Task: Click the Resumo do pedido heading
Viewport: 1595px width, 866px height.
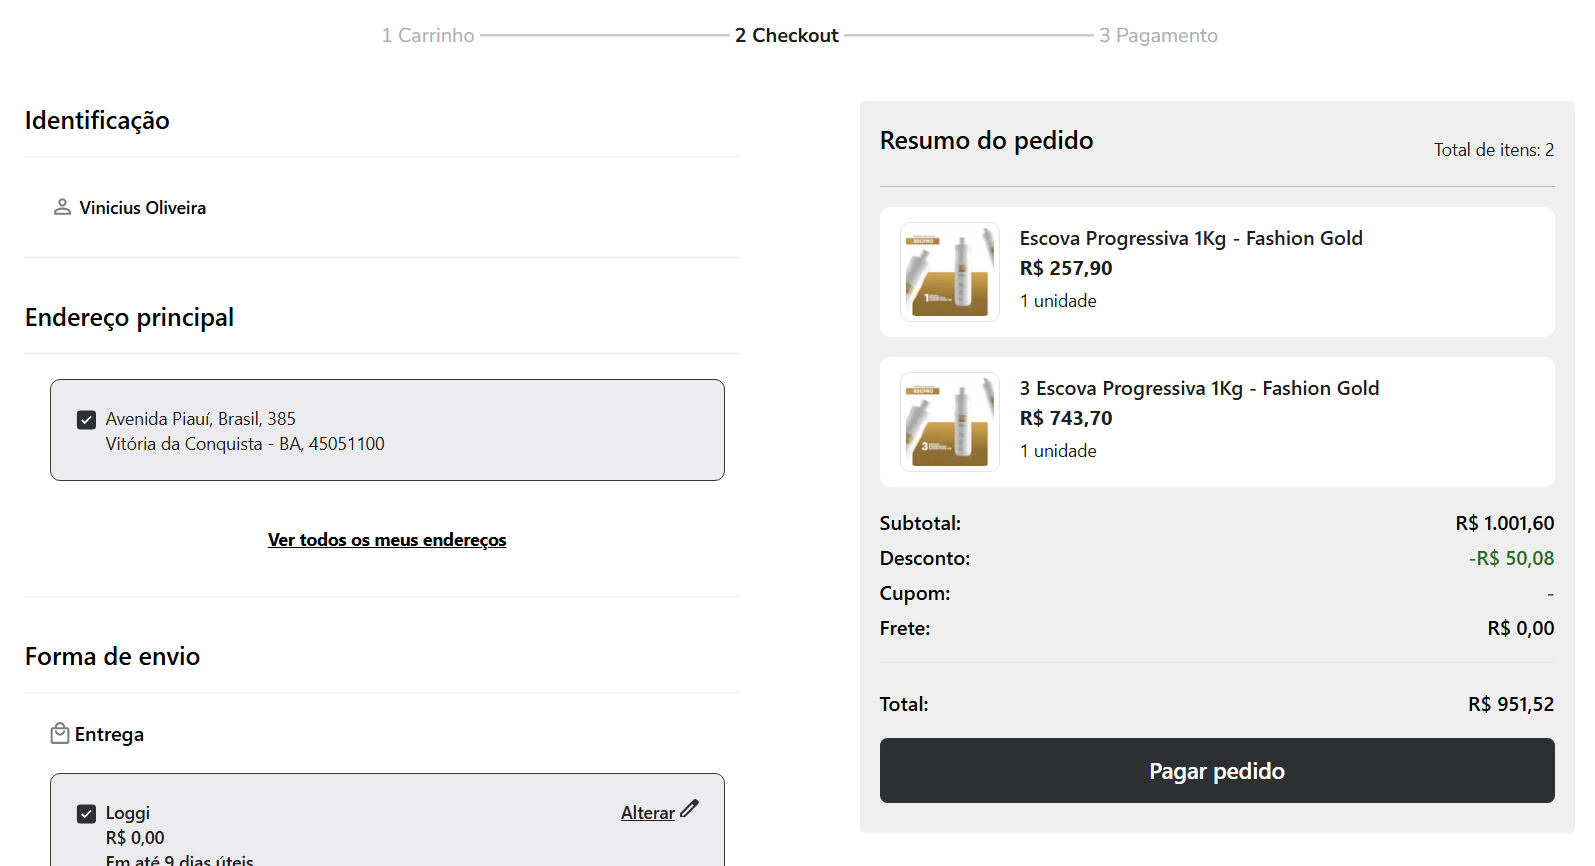Action: click(x=986, y=140)
